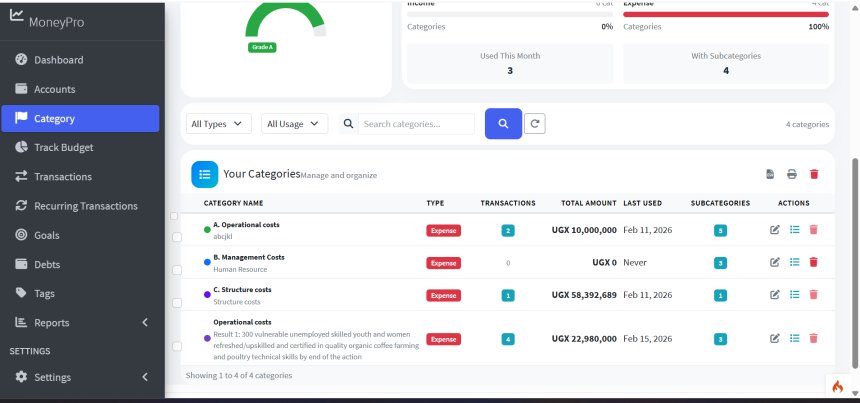Open the All Usage filter dropdown
The image size is (860, 403).
click(x=295, y=124)
